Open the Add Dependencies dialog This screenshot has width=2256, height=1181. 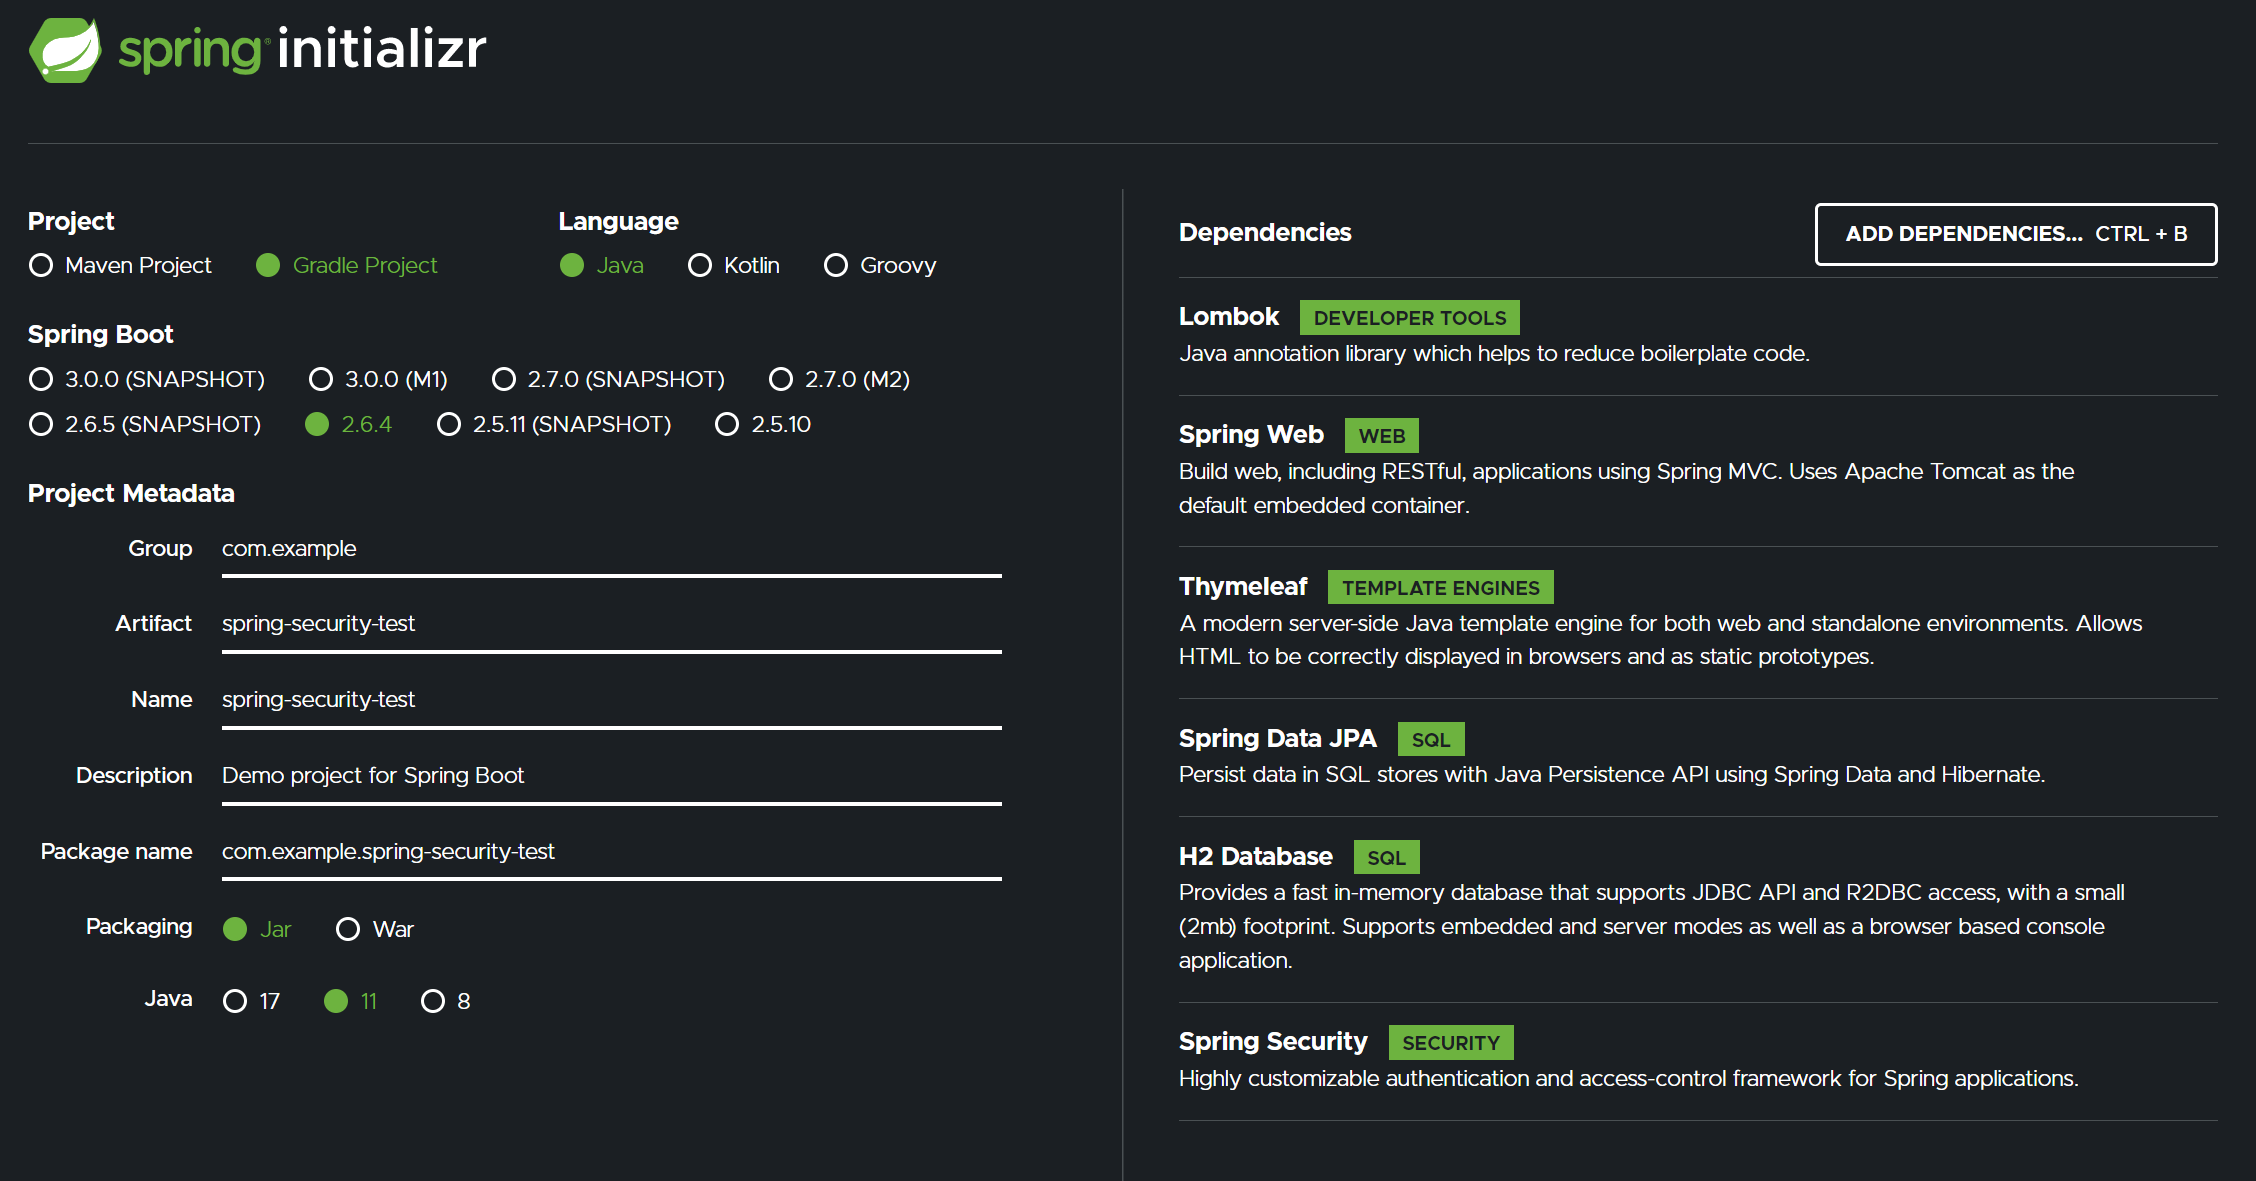2015,234
